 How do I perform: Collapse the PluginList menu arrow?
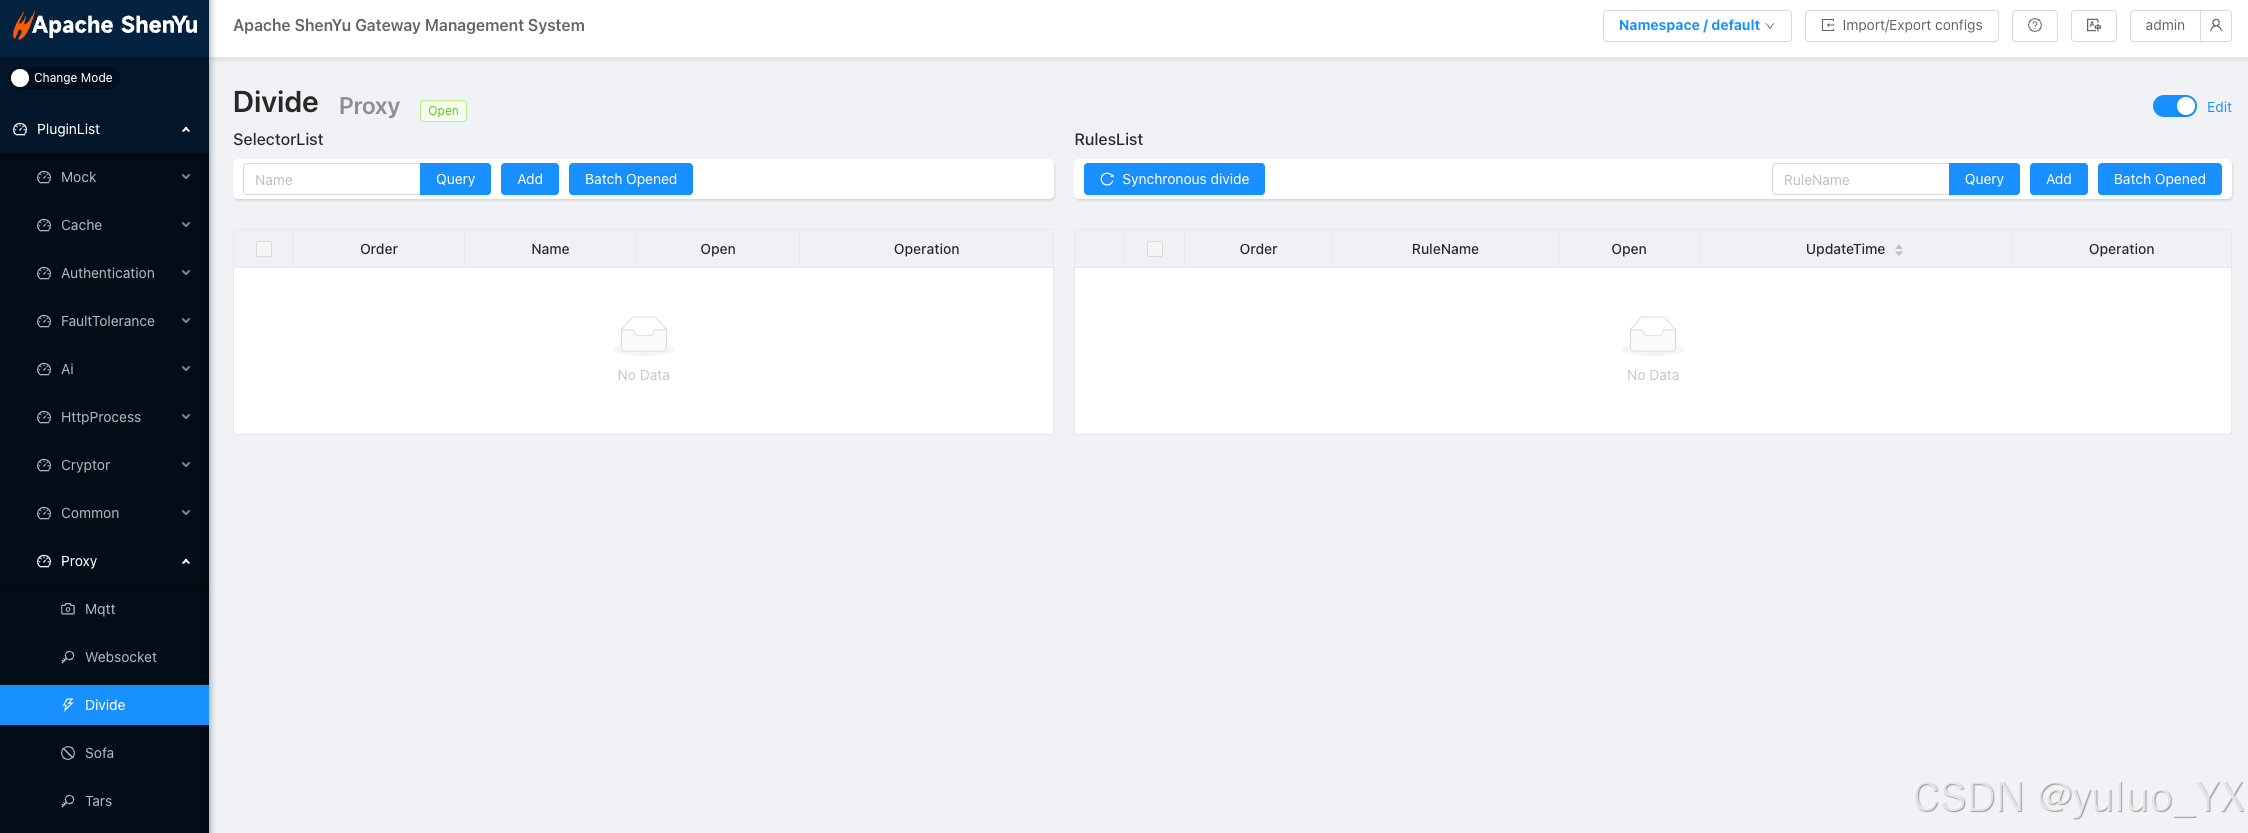coord(186,129)
